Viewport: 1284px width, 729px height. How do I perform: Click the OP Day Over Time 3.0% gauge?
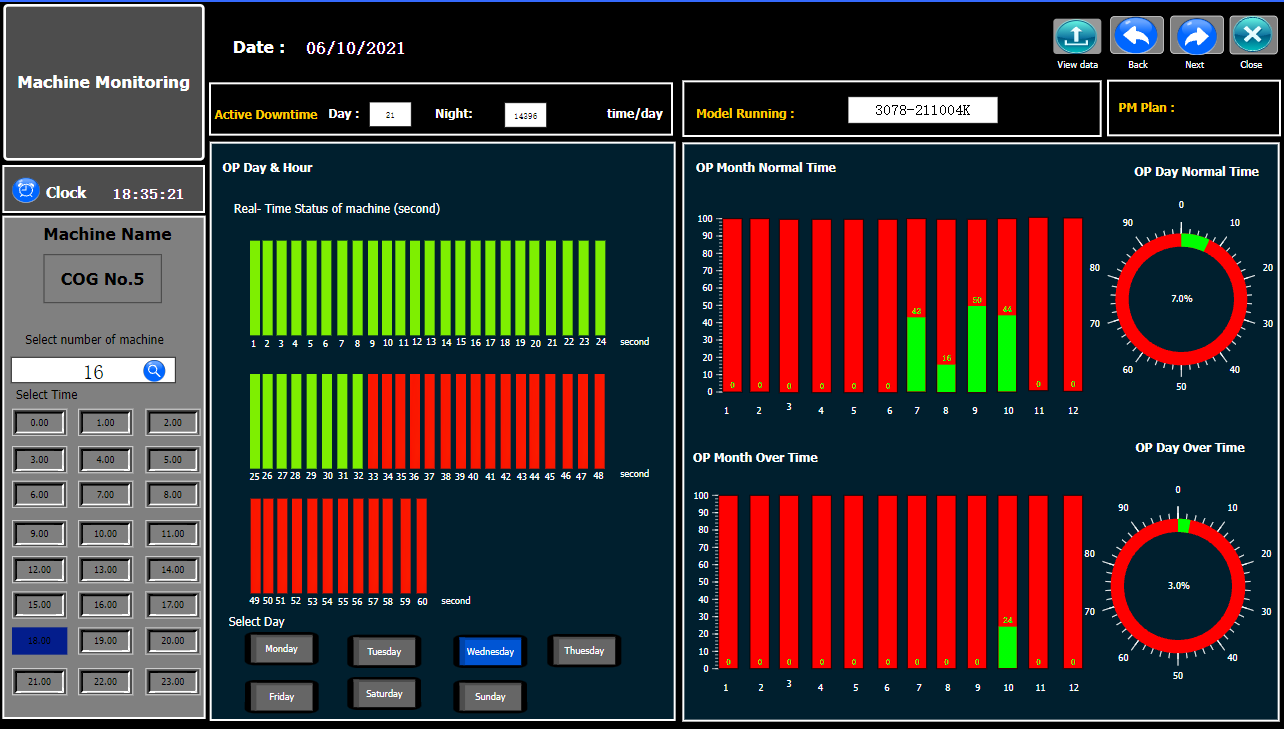1179,585
